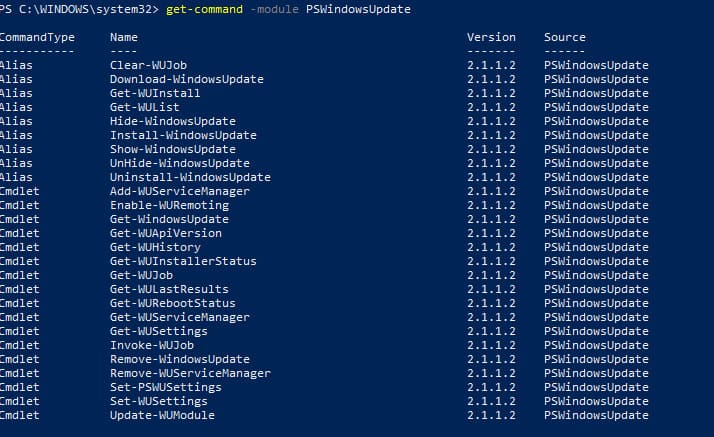The height and width of the screenshot is (437, 714).
Task: Click the Update-WUModule cmdlet name
Action: tap(162, 415)
